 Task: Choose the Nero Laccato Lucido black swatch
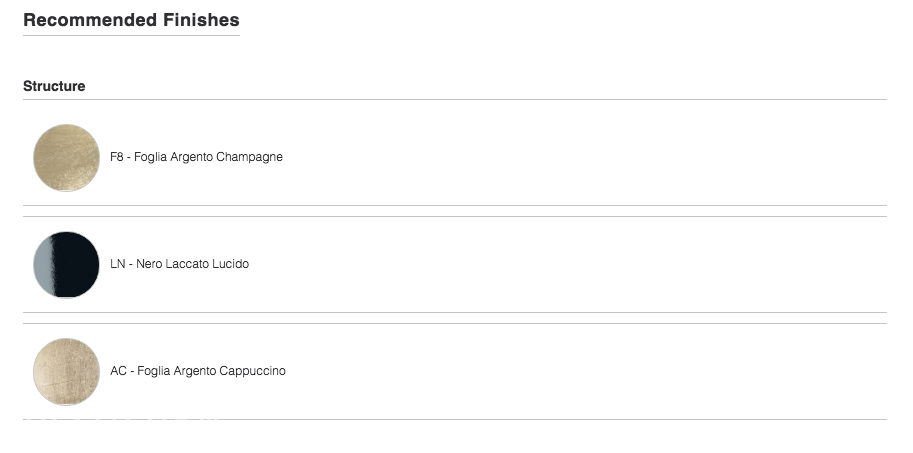pos(66,264)
